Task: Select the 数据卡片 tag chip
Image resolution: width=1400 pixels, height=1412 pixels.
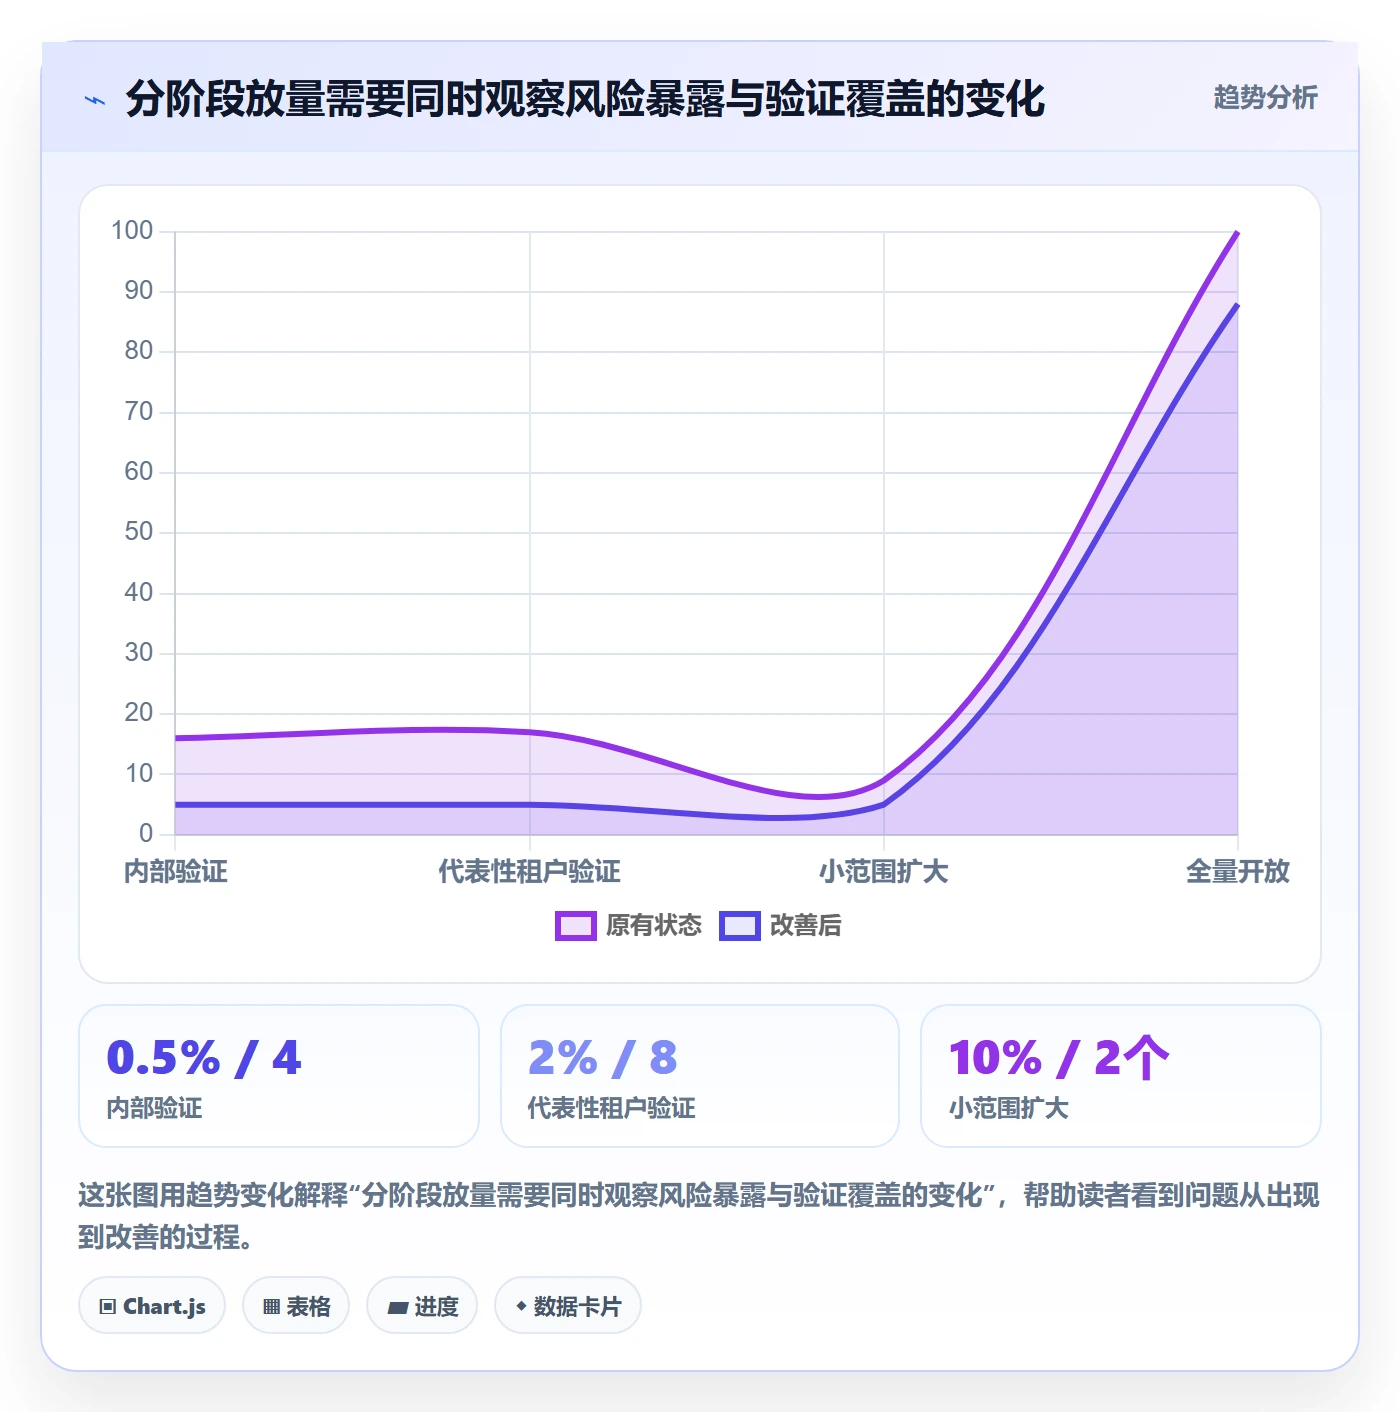Action: point(568,1306)
